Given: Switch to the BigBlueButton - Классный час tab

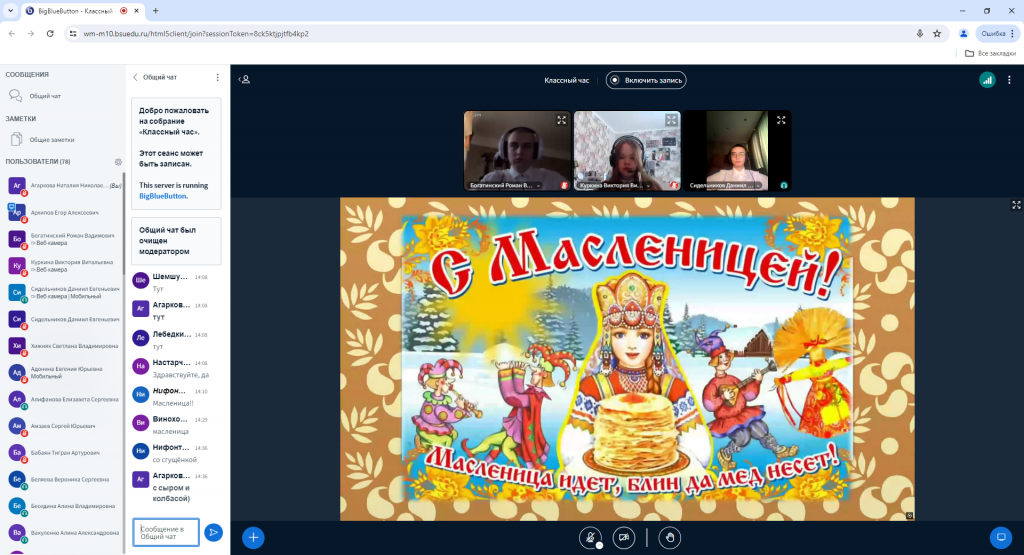Looking at the screenshot, I should [84, 11].
